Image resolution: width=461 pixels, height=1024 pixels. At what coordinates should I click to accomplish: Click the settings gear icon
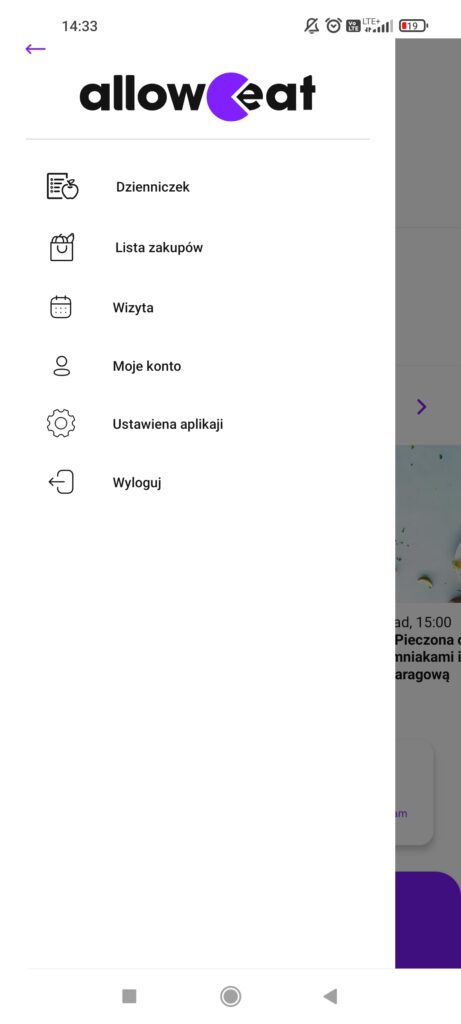[x=61, y=423]
